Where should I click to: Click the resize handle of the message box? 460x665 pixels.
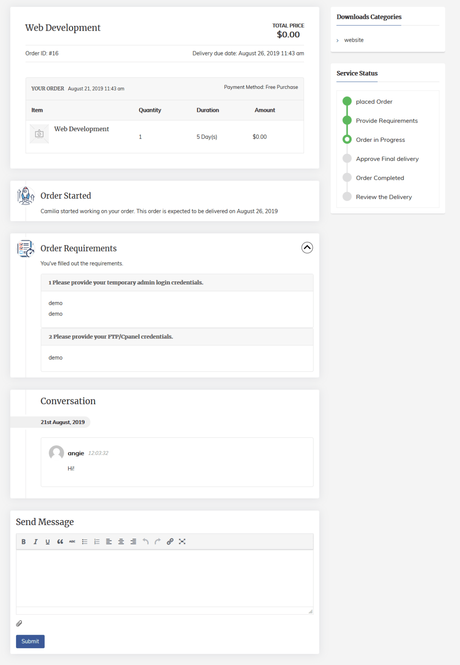point(310,611)
